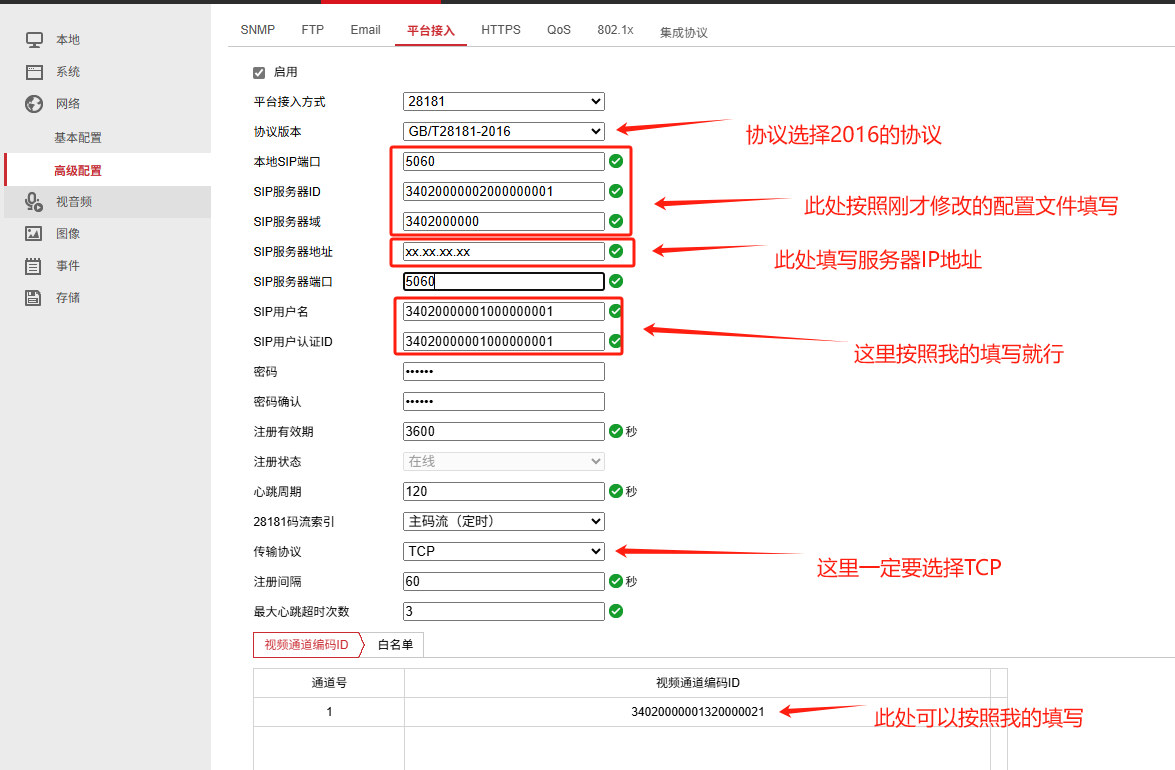
Task: Click green check icon beside 最大心跳超时次数
Action: coord(616,610)
